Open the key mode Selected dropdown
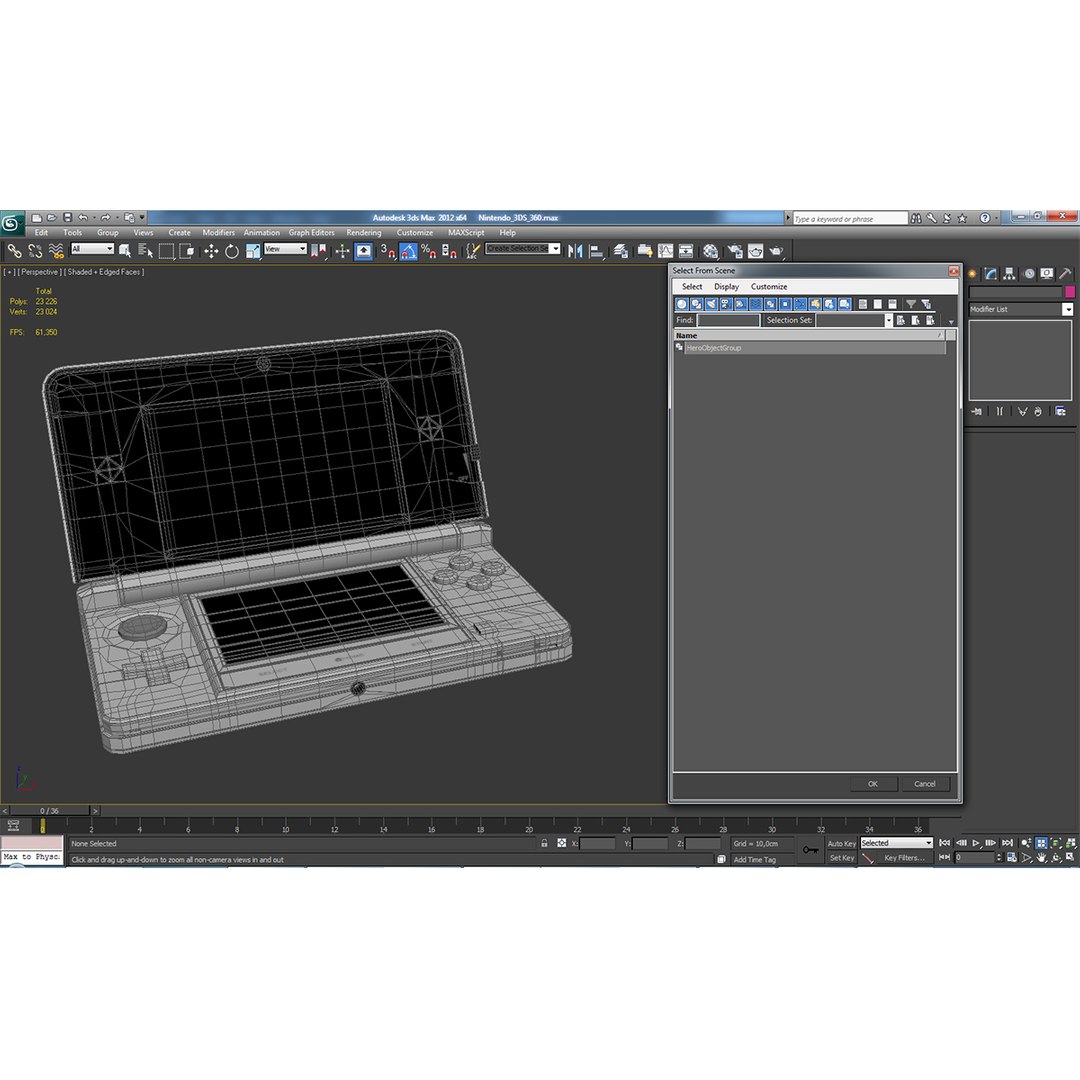This screenshot has height=1080, width=1080. (897, 843)
